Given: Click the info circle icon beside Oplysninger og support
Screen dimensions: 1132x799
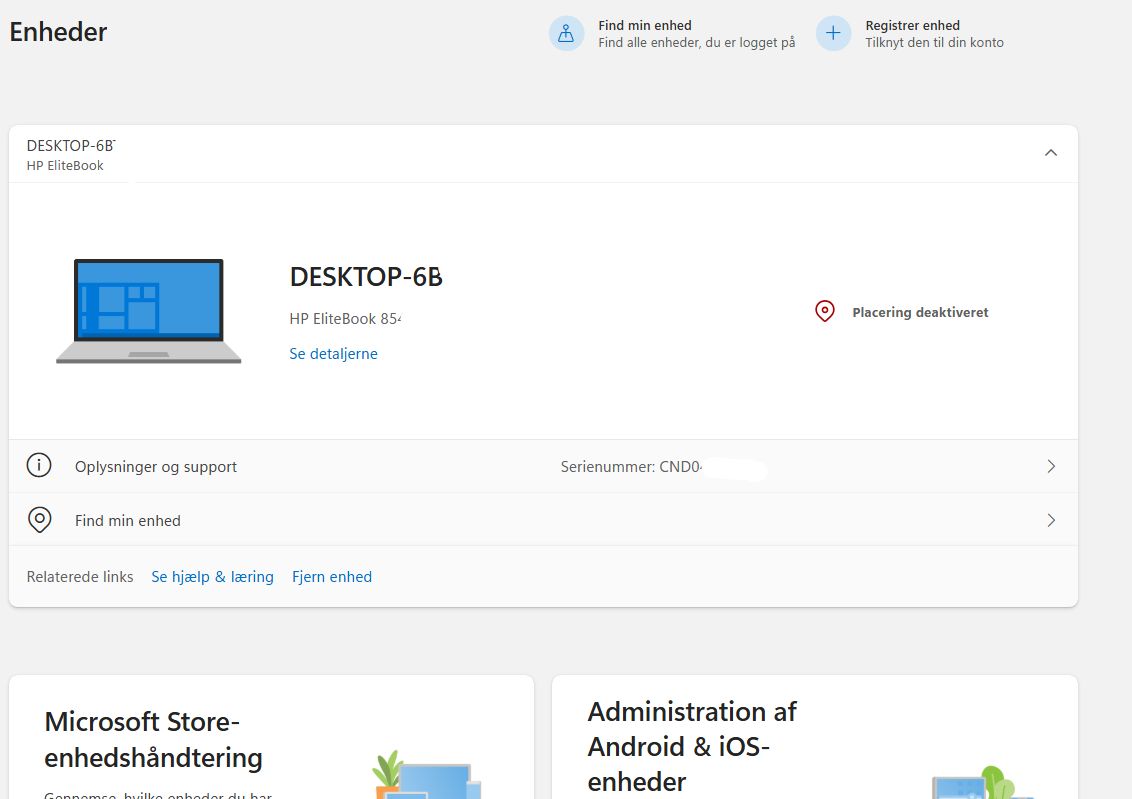Looking at the screenshot, I should 39,466.
